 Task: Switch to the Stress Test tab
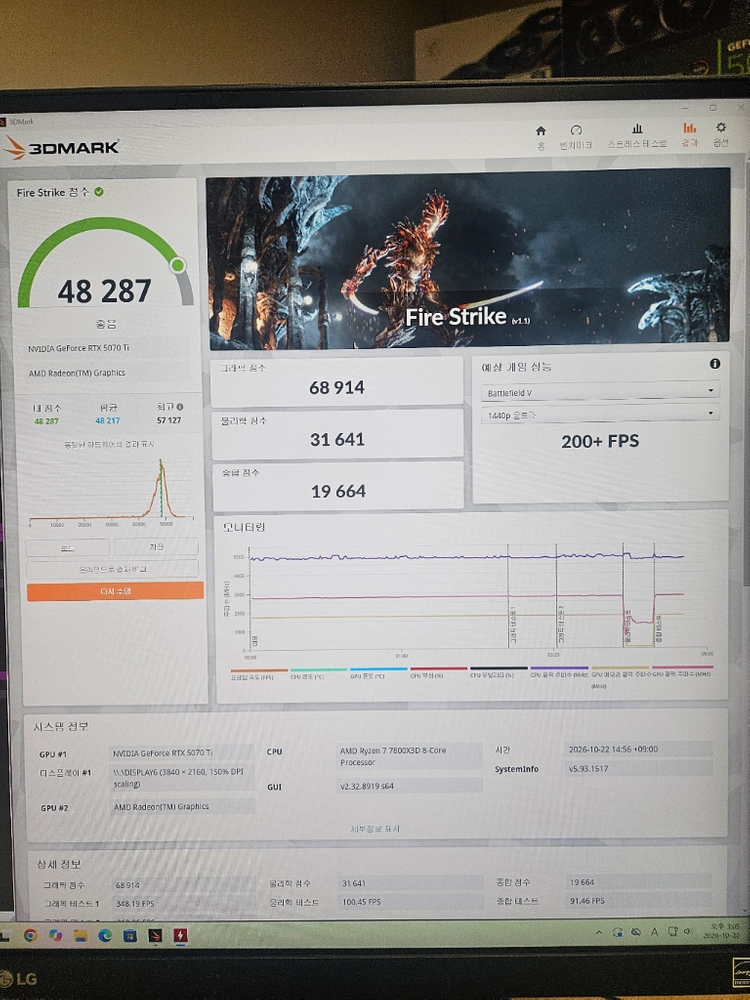[637, 136]
